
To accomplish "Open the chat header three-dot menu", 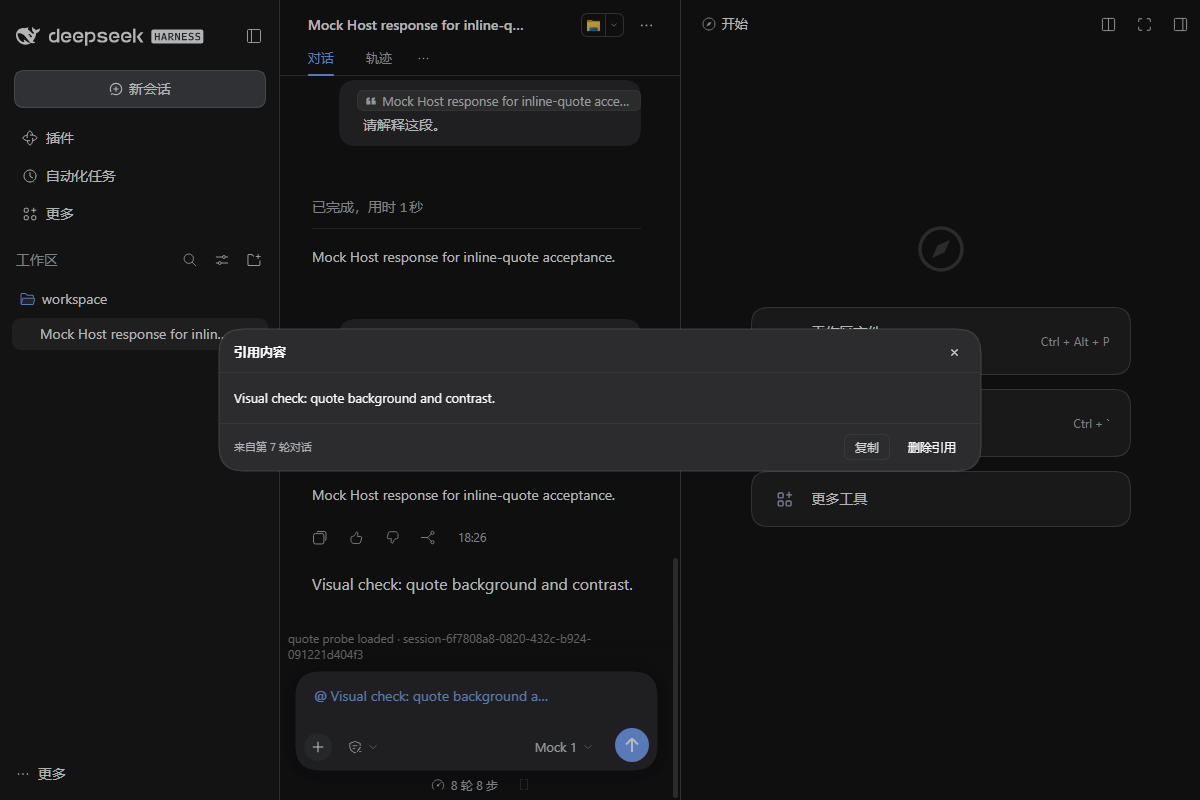I will click(646, 25).
